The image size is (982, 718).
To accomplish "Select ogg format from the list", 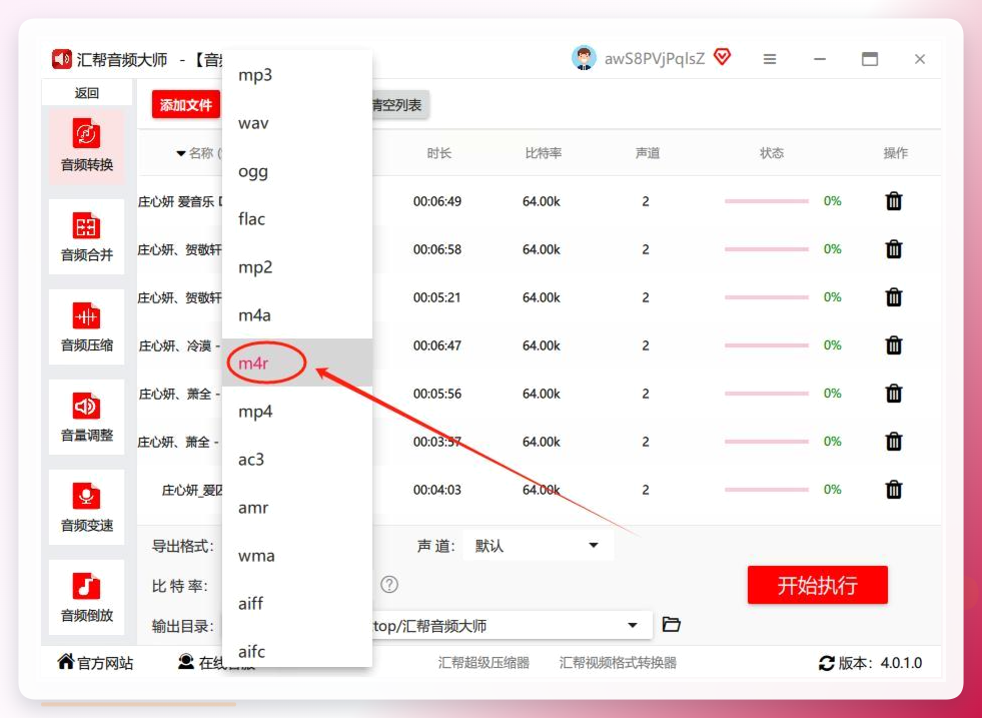I will coord(297,171).
